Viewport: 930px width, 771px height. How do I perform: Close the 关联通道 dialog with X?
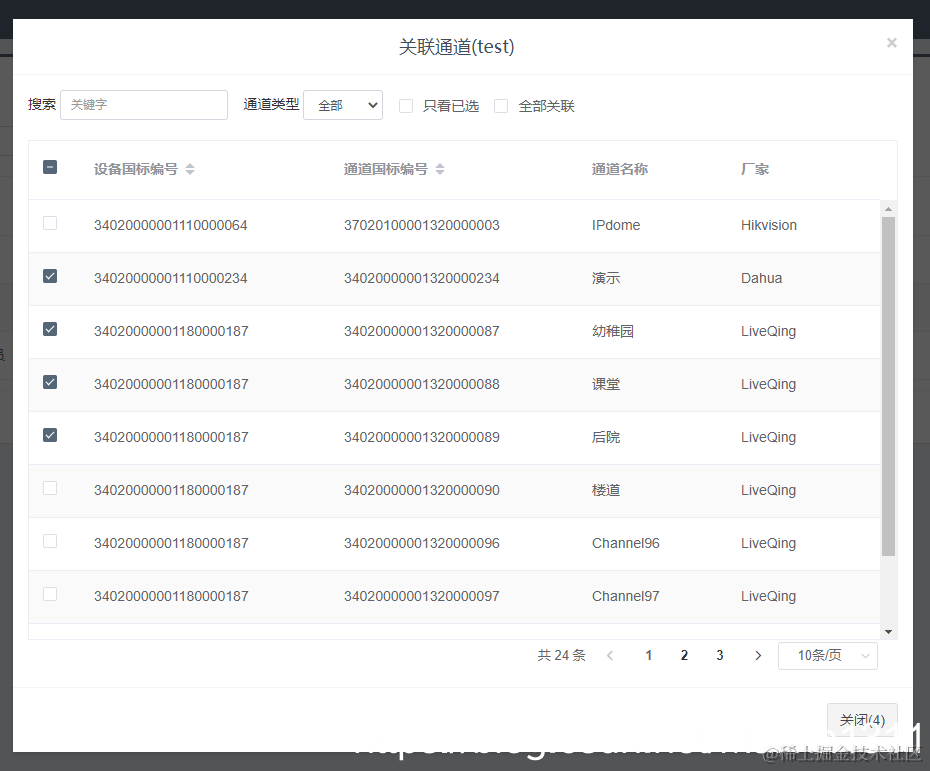tap(891, 43)
